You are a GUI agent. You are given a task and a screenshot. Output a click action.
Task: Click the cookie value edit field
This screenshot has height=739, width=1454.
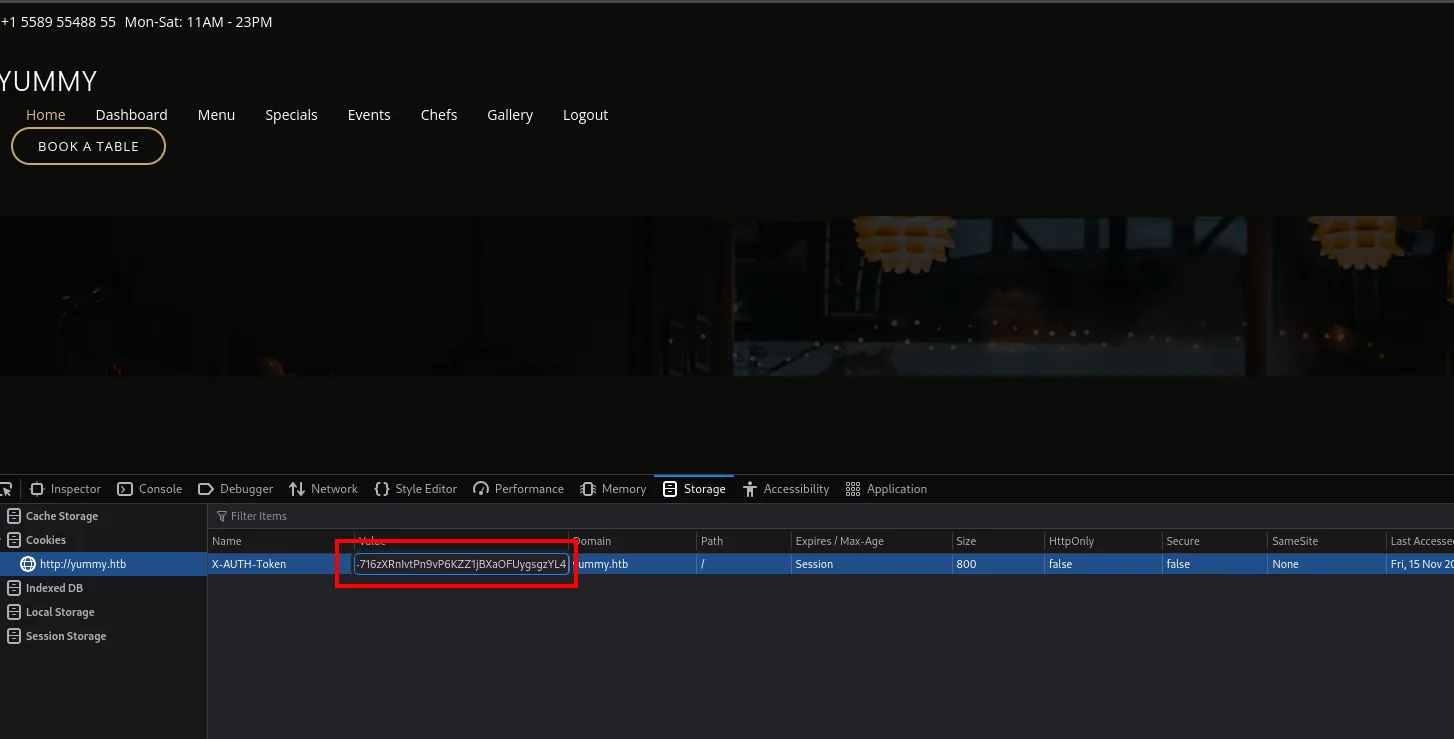click(x=461, y=564)
